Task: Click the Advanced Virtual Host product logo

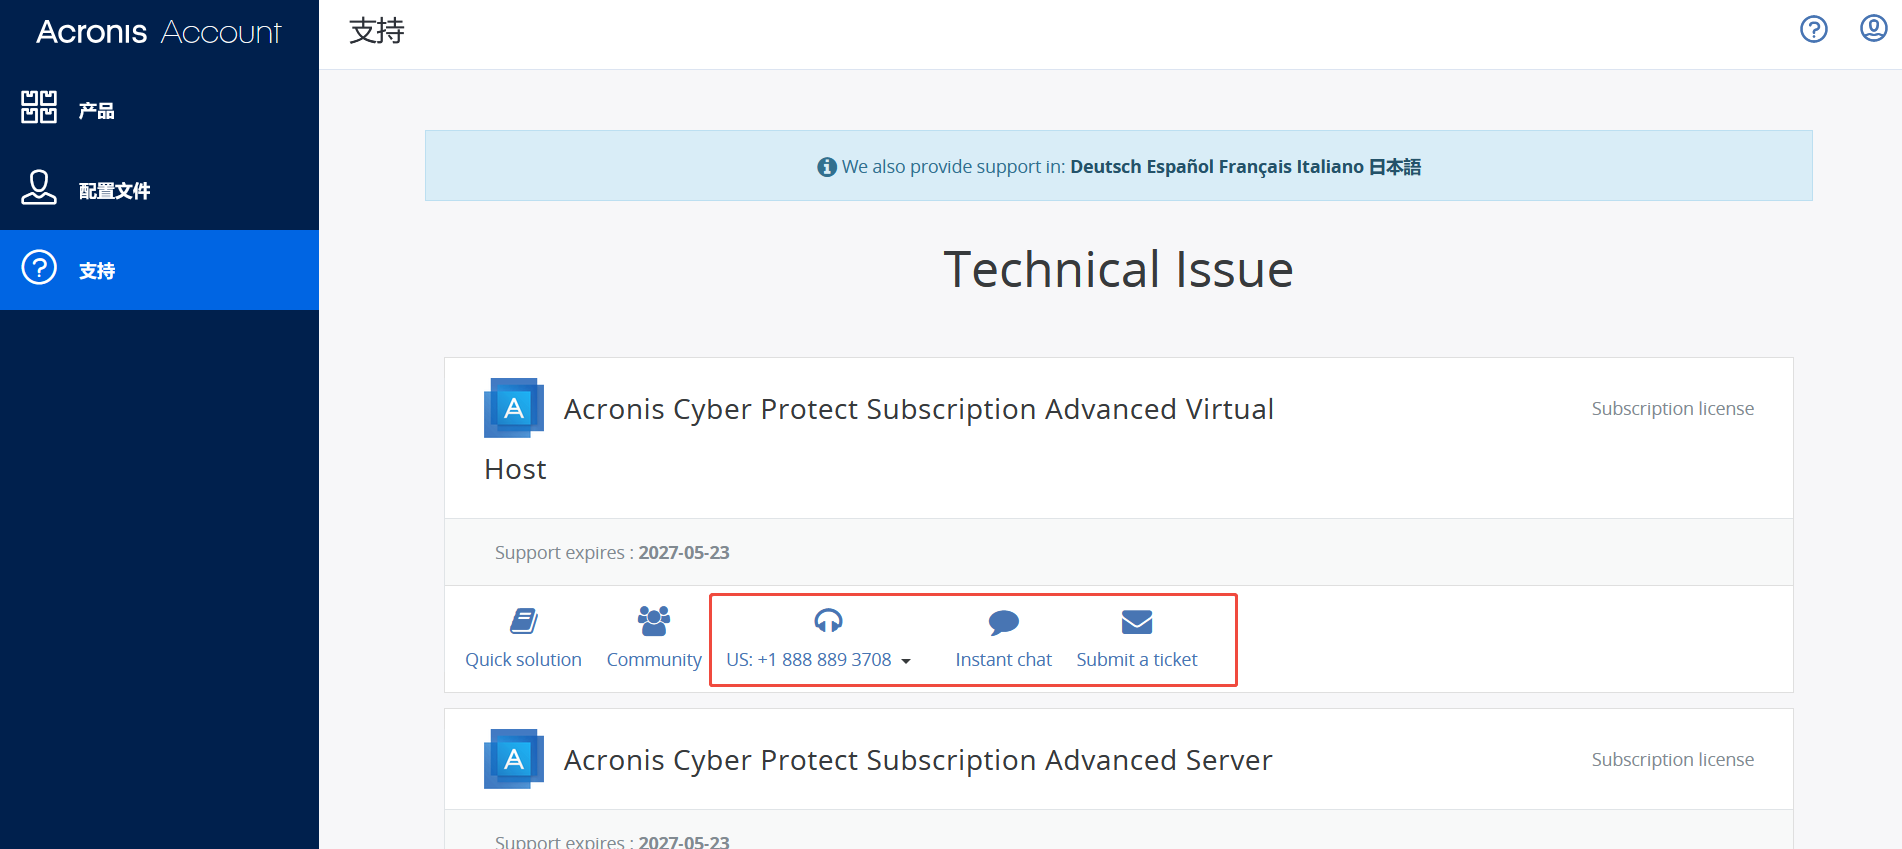Action: 514,408
